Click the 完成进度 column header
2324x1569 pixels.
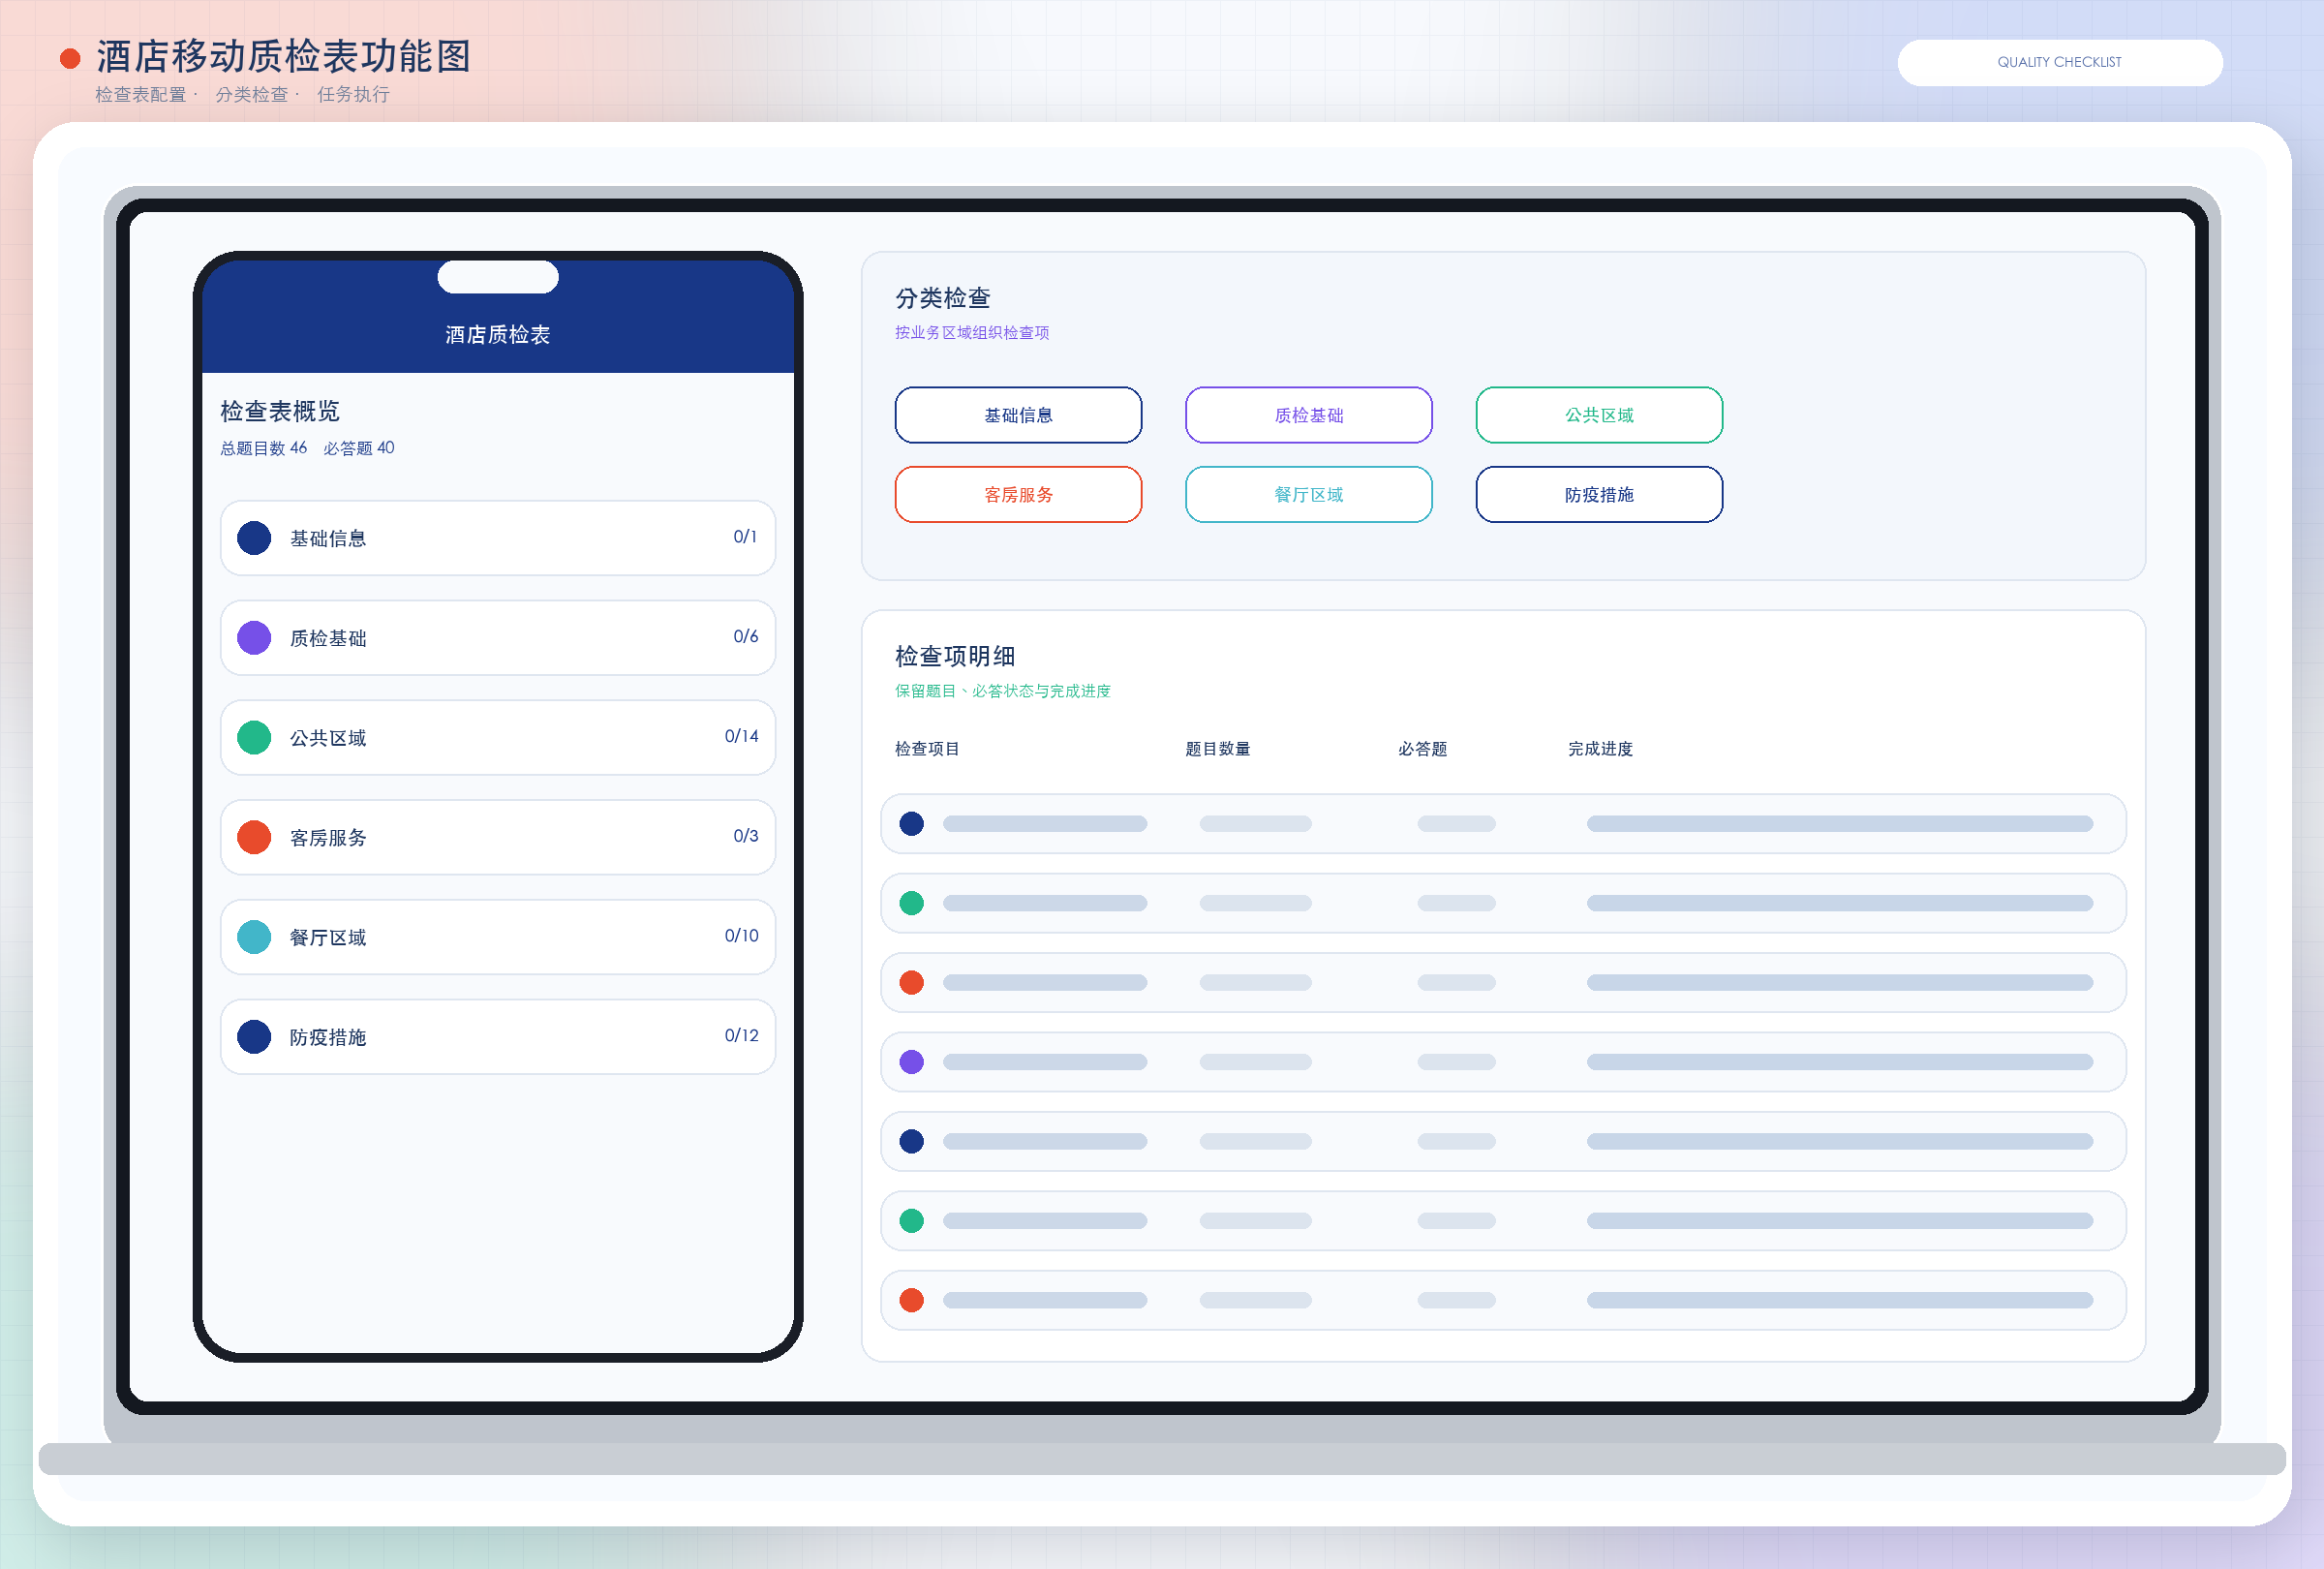(1600, 749)
